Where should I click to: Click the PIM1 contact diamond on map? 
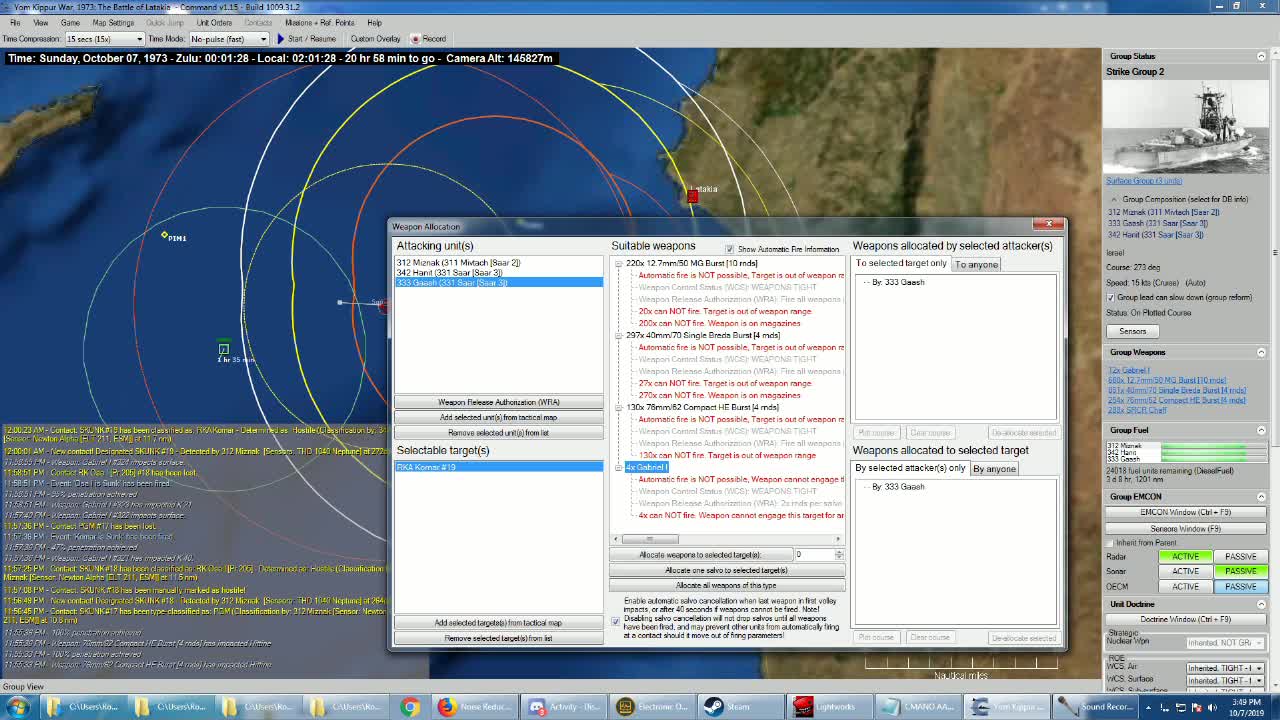(x=164, y=235)
